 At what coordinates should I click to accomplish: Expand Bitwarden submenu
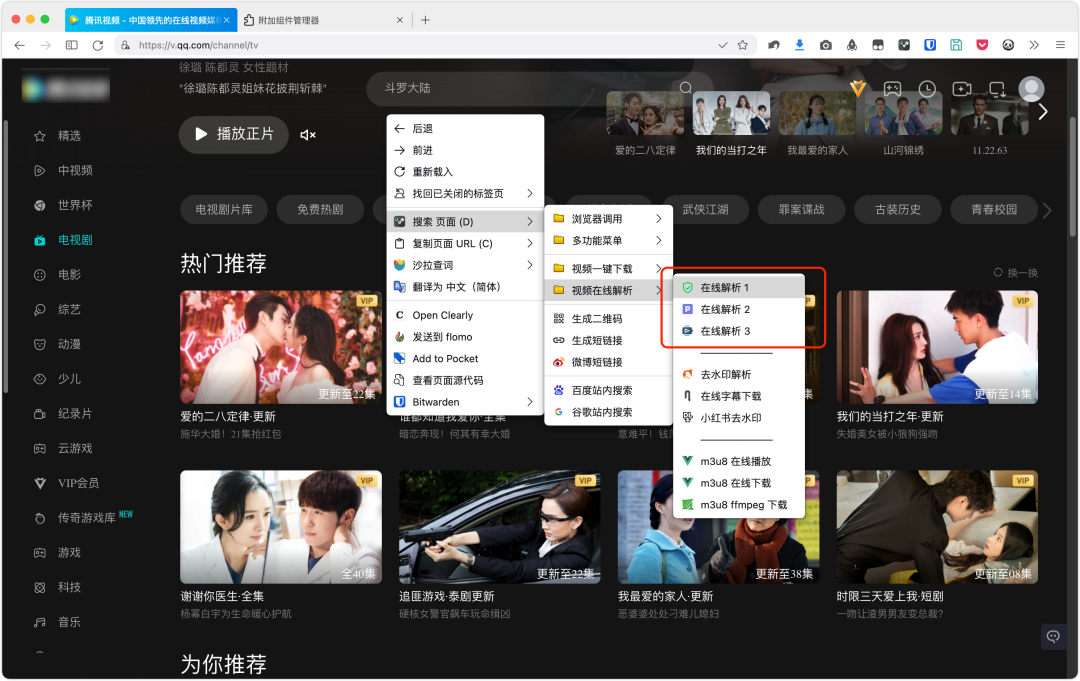tap(465, 402)
